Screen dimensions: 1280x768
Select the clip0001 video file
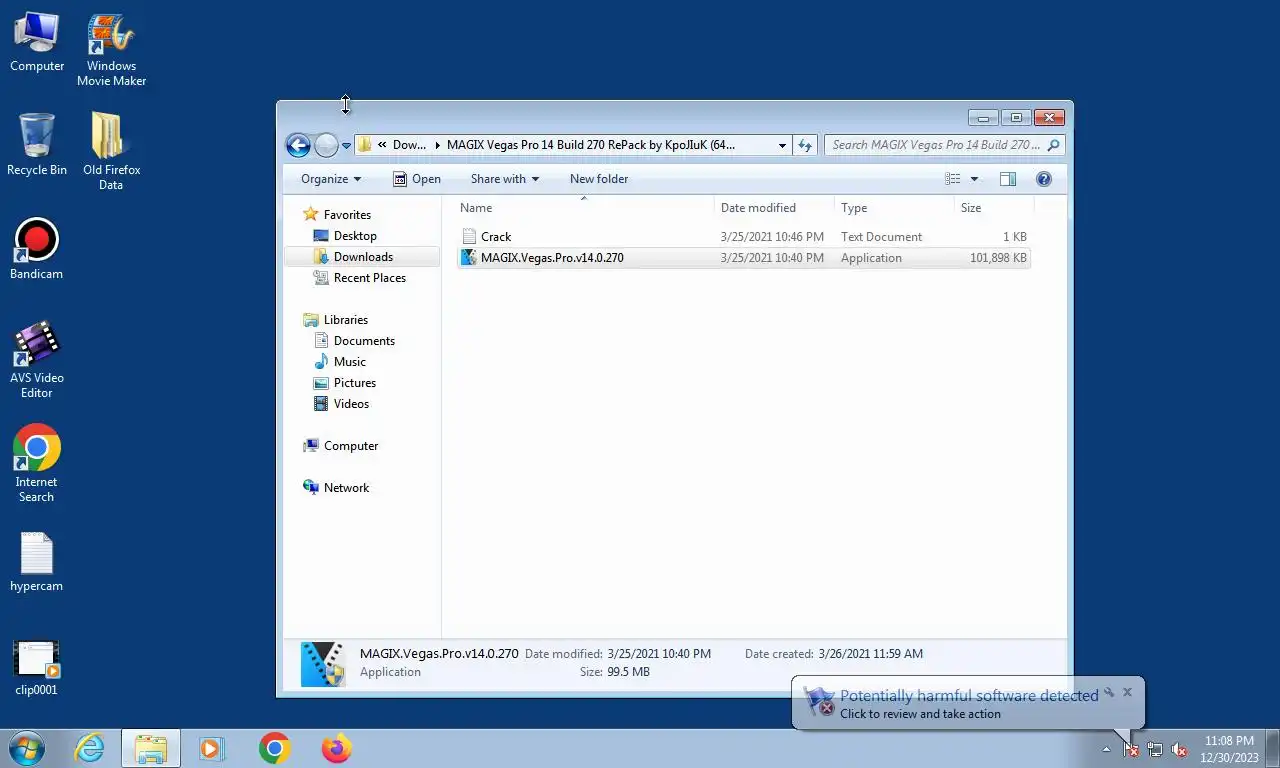(x=37, y=668)
